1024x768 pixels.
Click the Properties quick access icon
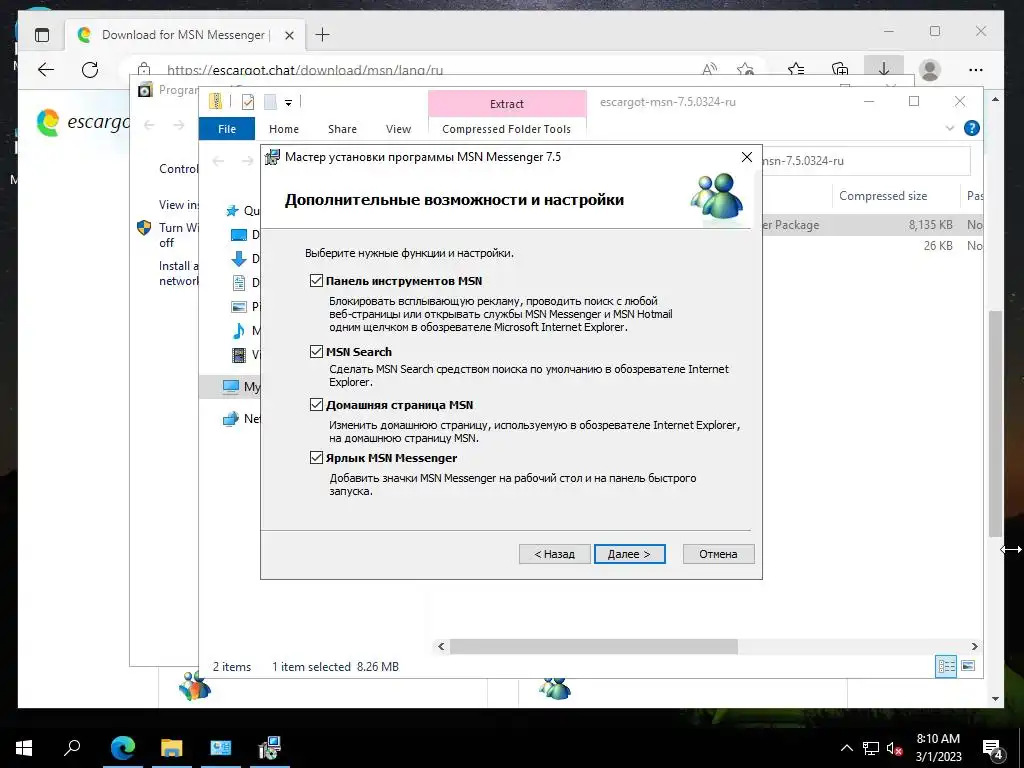coord(248,102)
